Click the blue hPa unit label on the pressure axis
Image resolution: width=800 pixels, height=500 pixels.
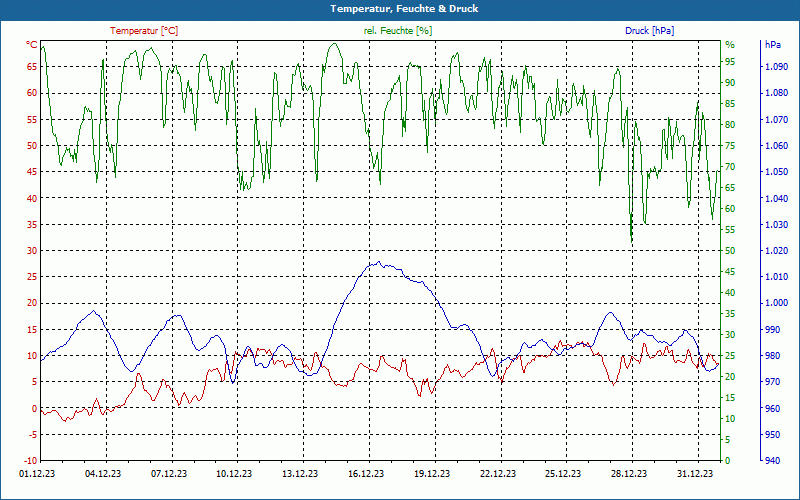(x=772, y=45)
